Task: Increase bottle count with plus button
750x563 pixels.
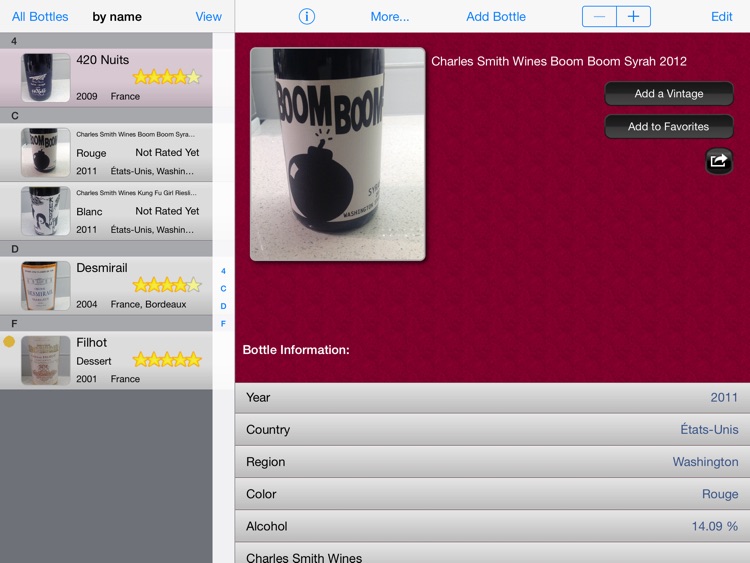Action: [633, 17]
